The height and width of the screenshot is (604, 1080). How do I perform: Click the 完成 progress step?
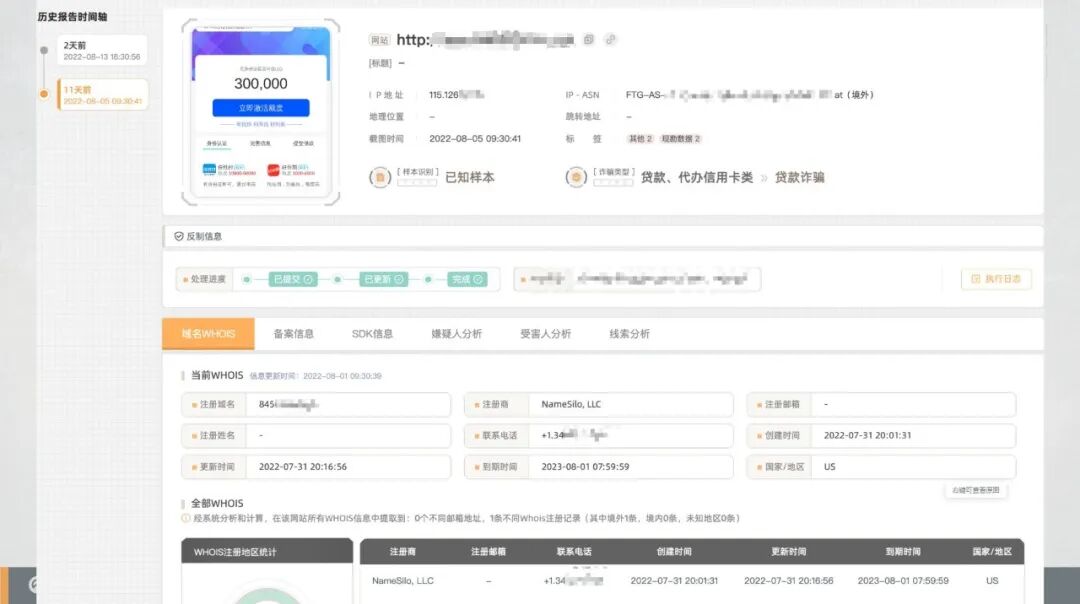467,279
